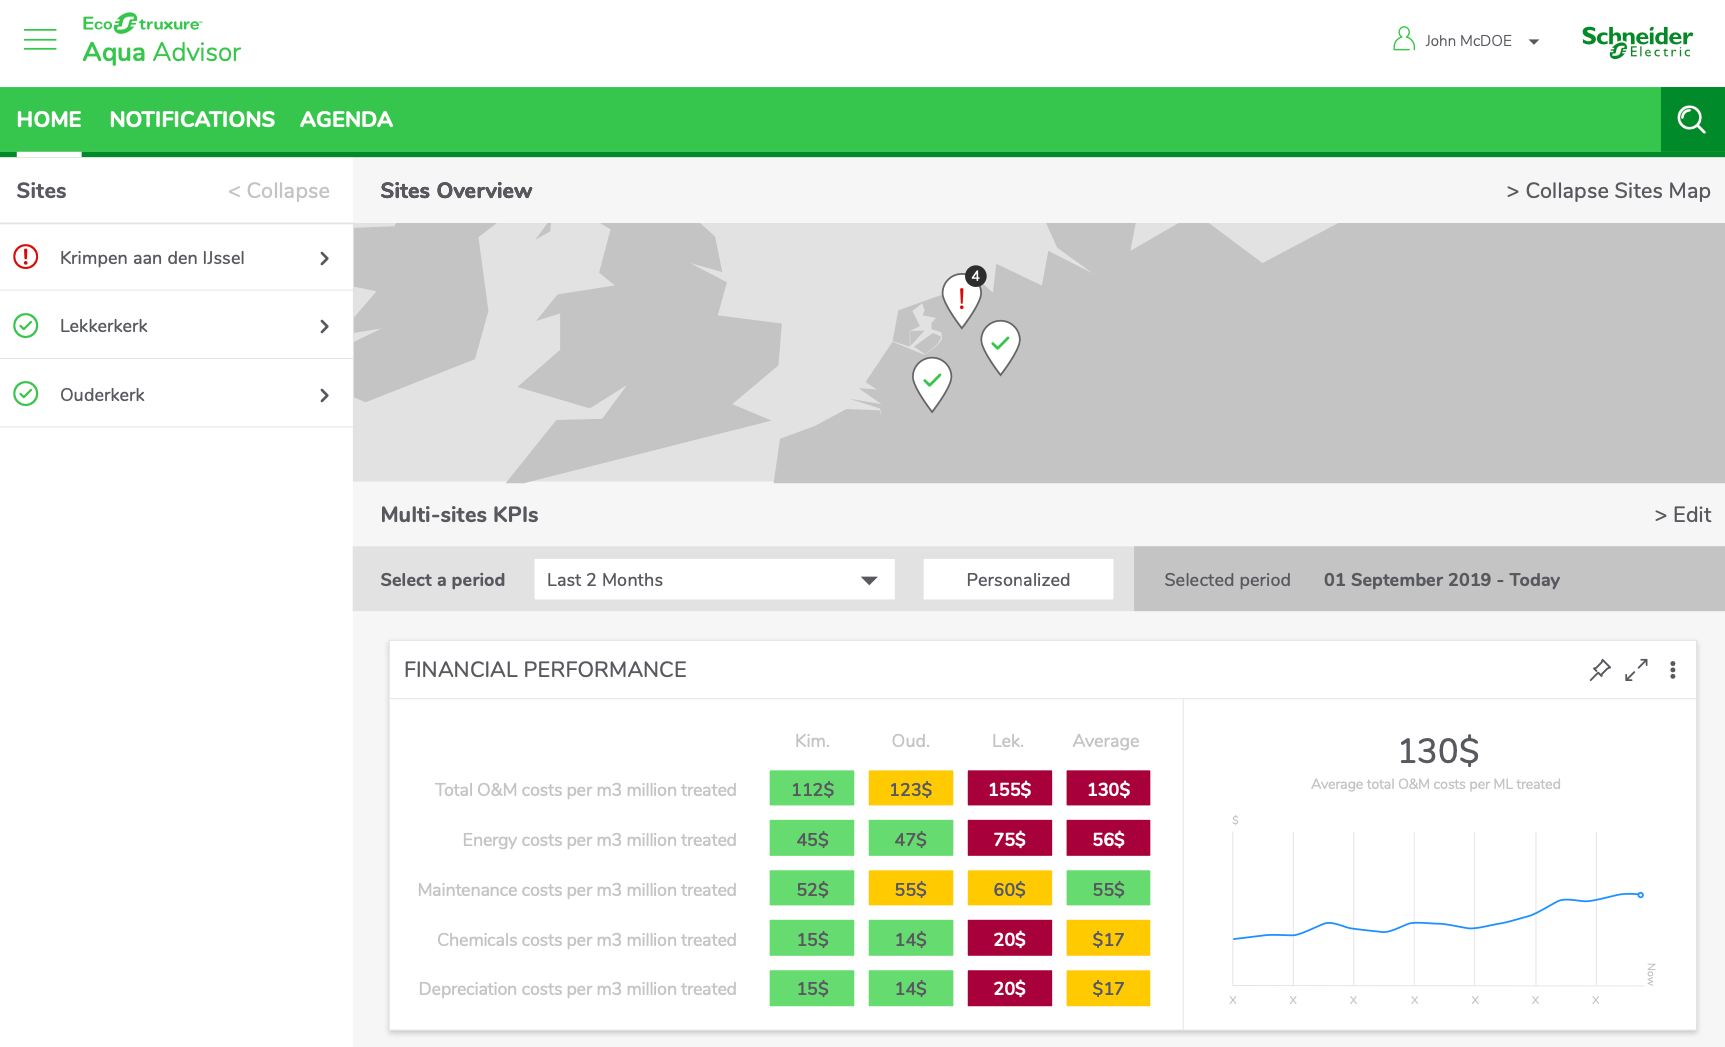Click Maintenance costs row label
The height and width of the screenshot is (1047, 1725).
click(x=577, y=890)
